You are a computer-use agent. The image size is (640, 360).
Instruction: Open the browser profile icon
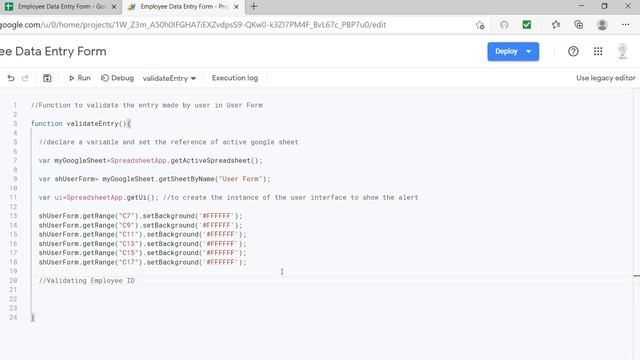click(x=602, y=25)
